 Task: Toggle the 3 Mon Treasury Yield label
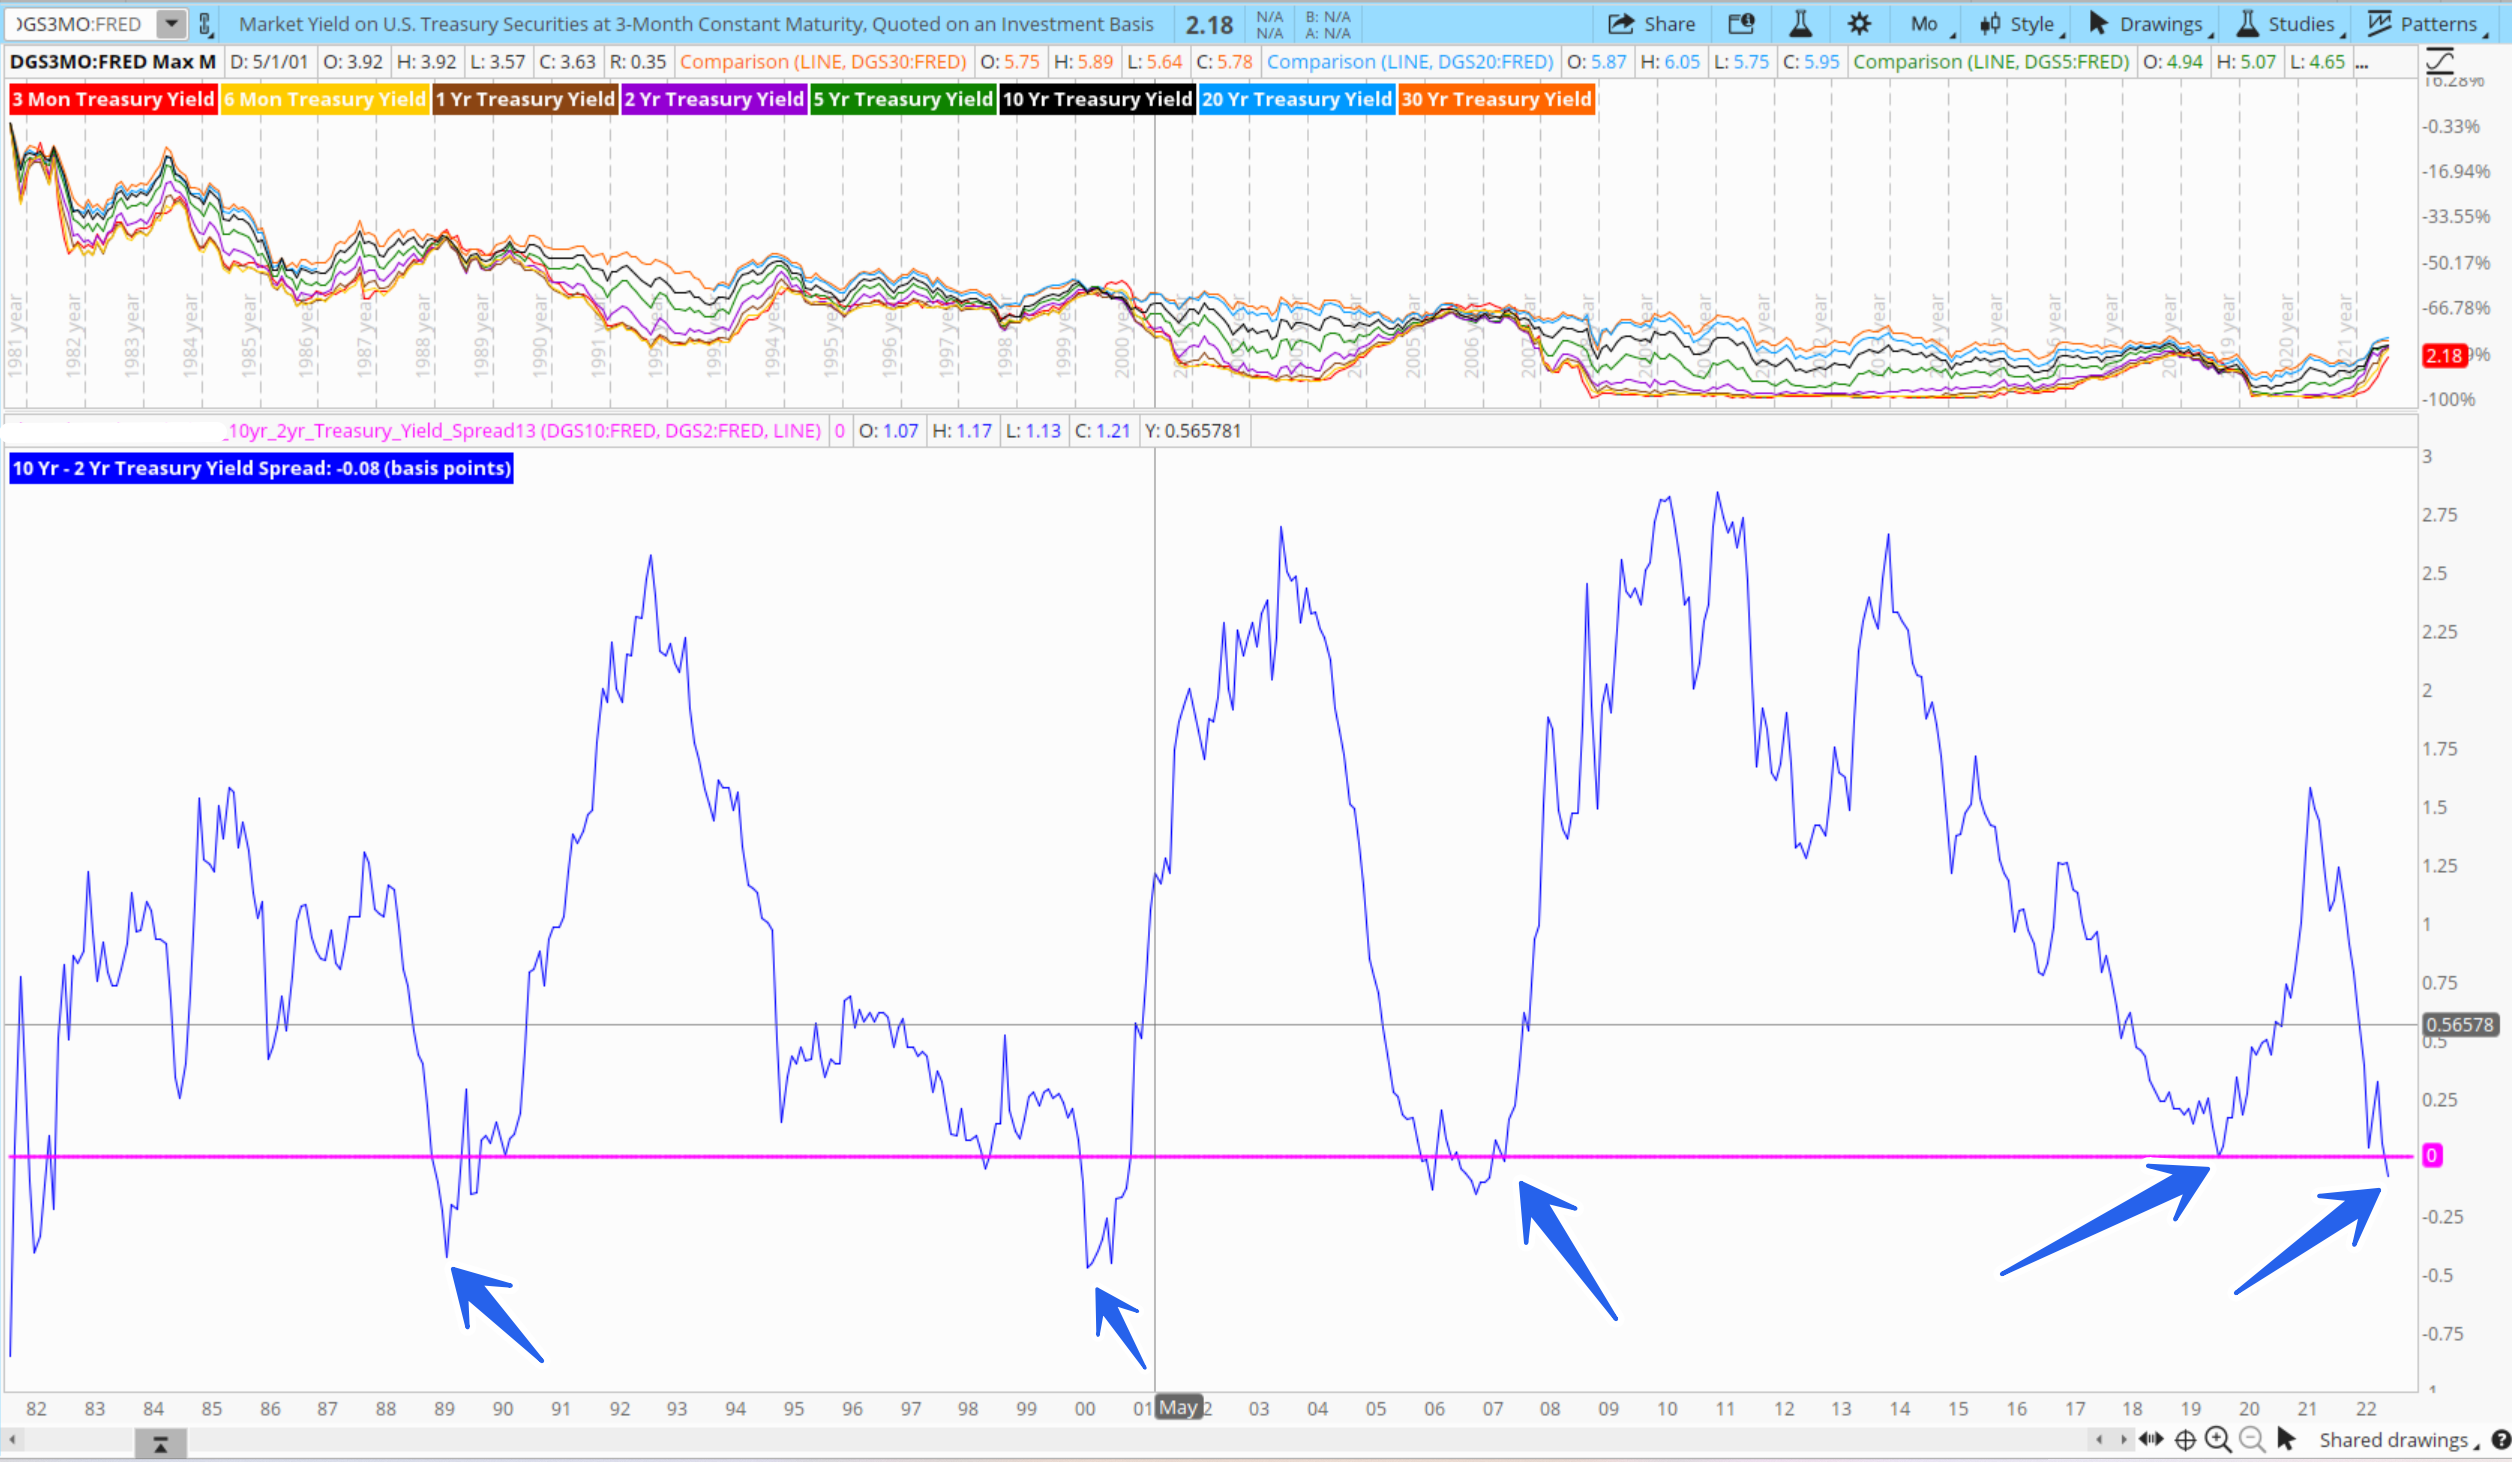(112, 99)
